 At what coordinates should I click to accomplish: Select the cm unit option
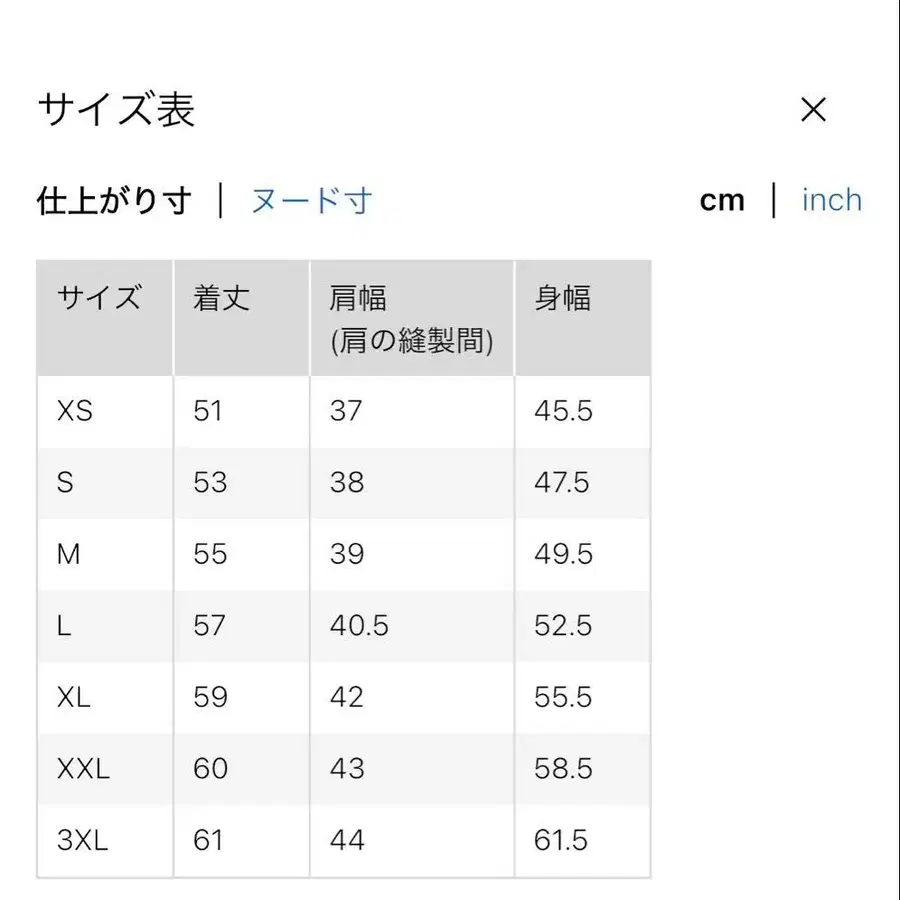click(x=722, y=200)
